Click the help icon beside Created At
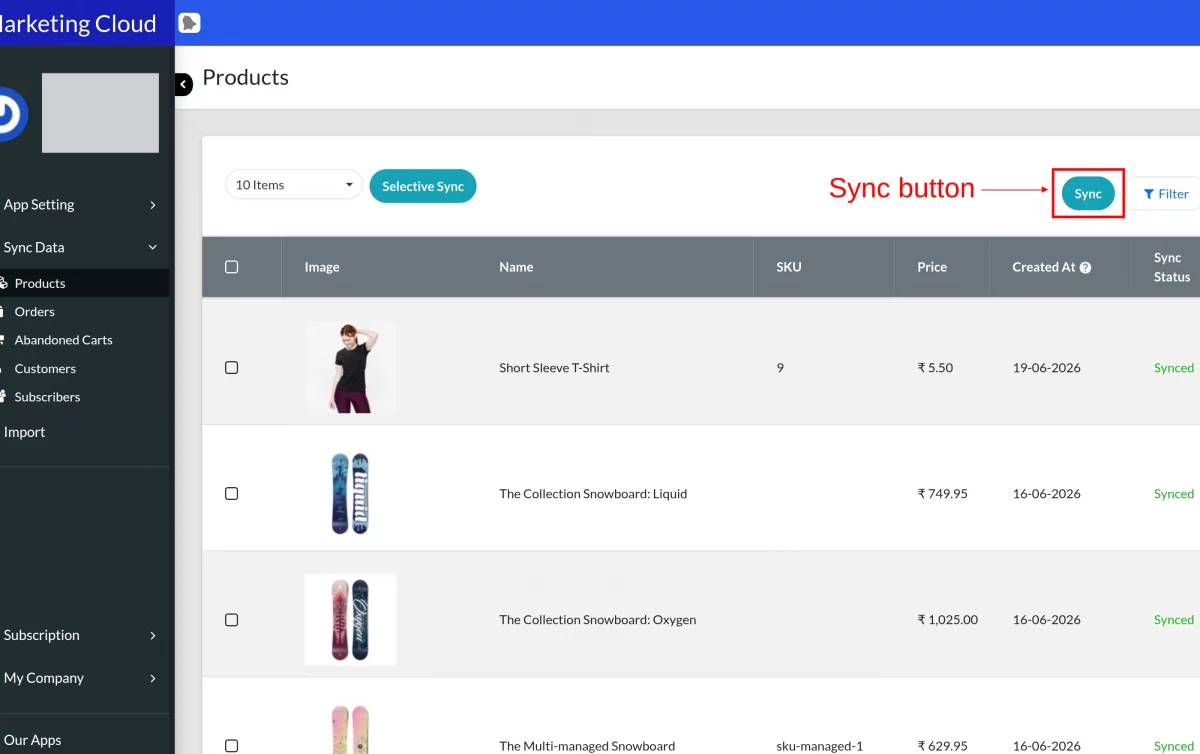This screenshot has height=754, width=1200. [1085, 268]
